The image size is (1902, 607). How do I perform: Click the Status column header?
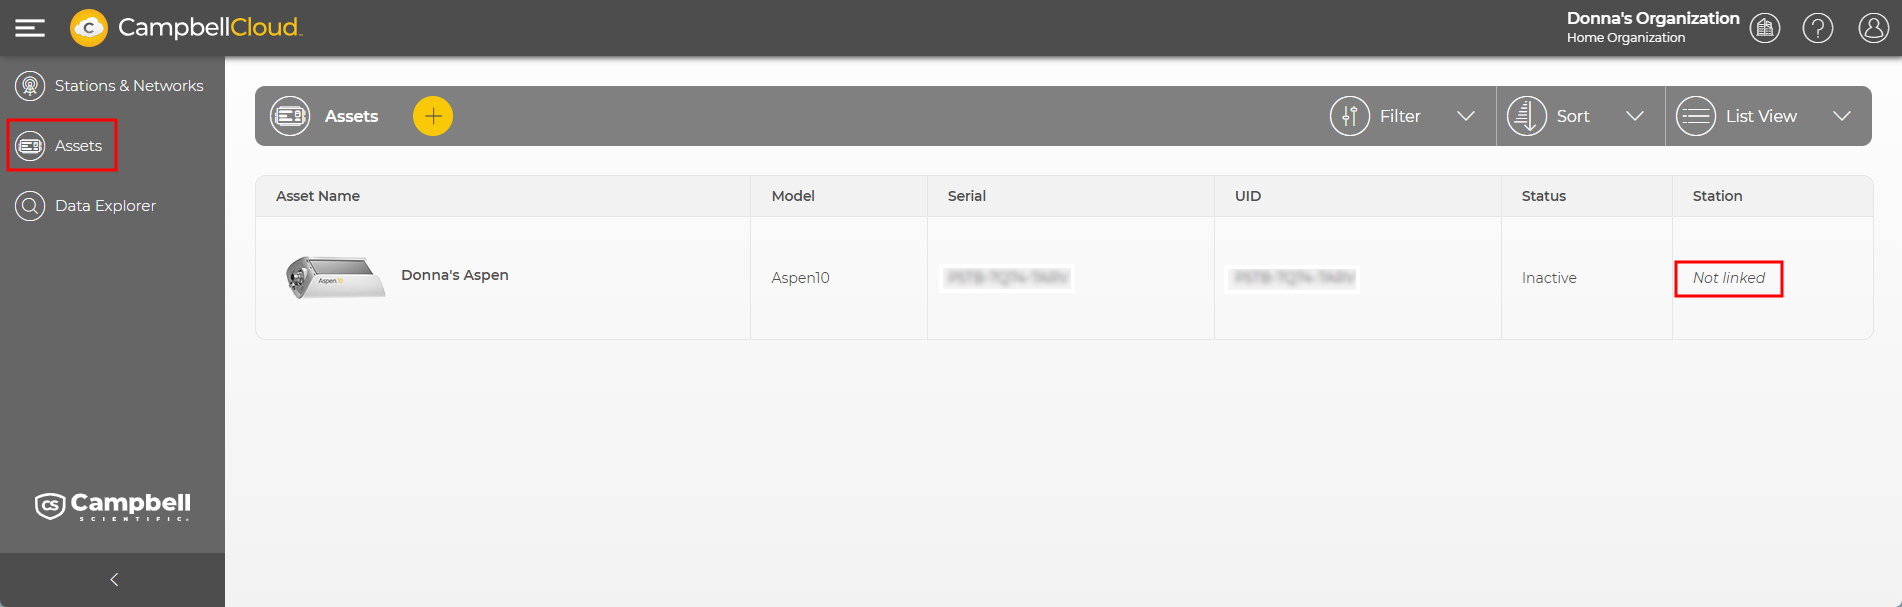[1544, 196]
